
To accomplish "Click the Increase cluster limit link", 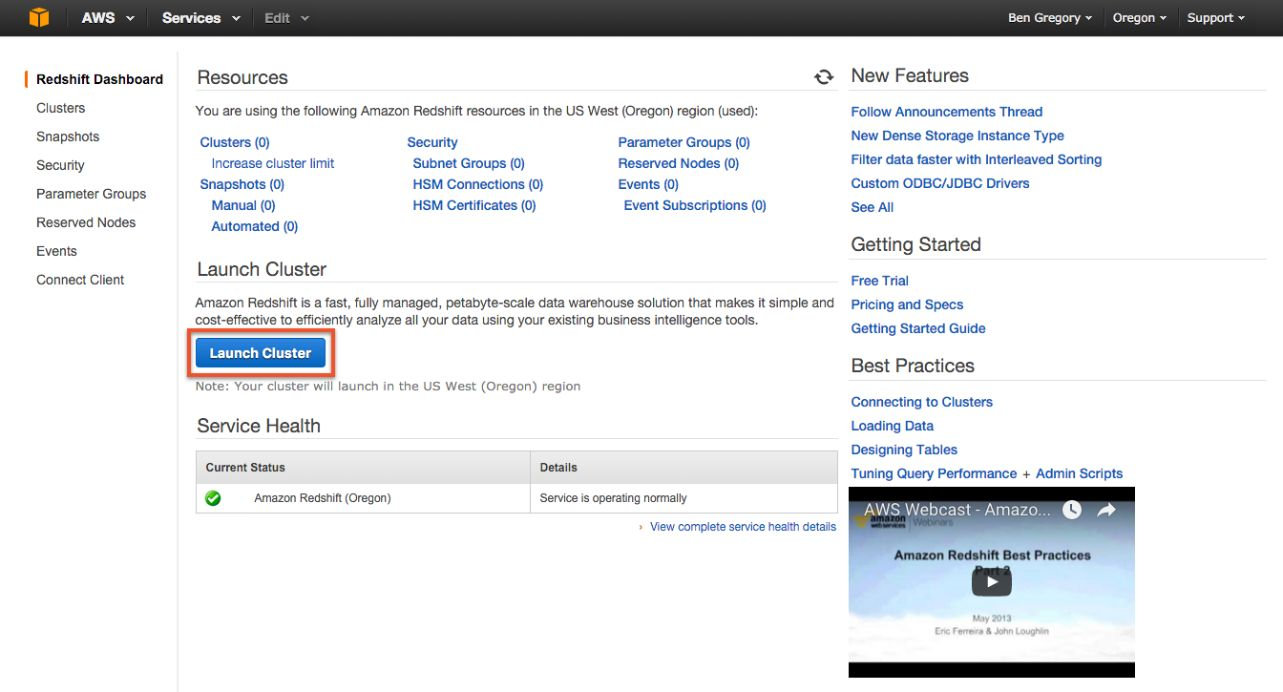I will tap(273, 163).
